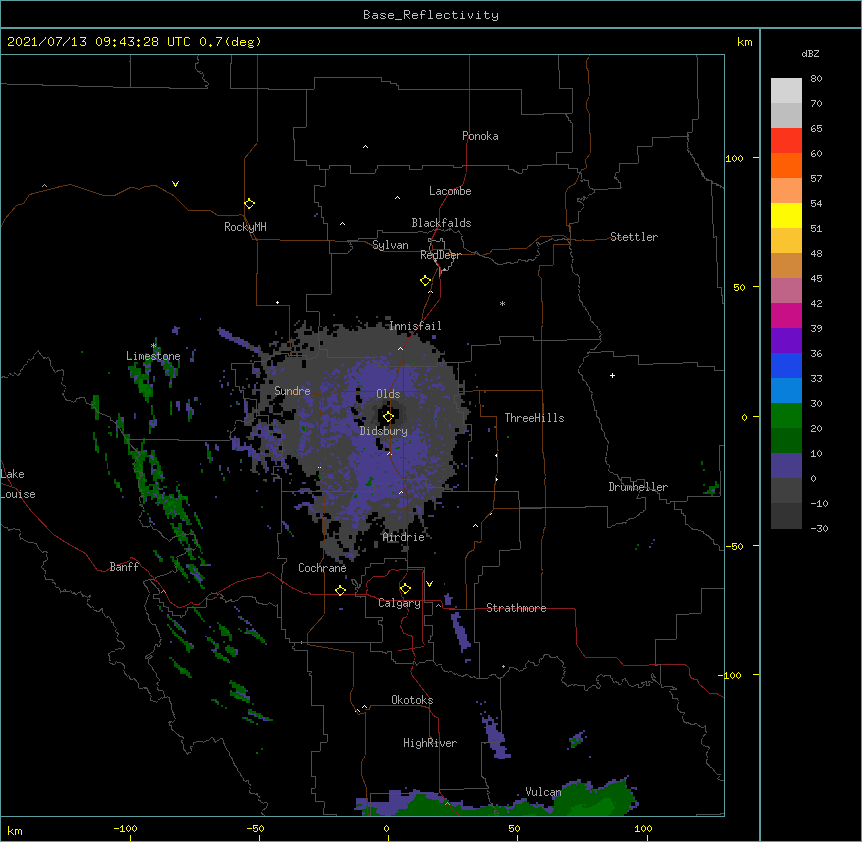Click the Didsbury town label
This screenshot has height=842, width=862.
click(384, 431)
